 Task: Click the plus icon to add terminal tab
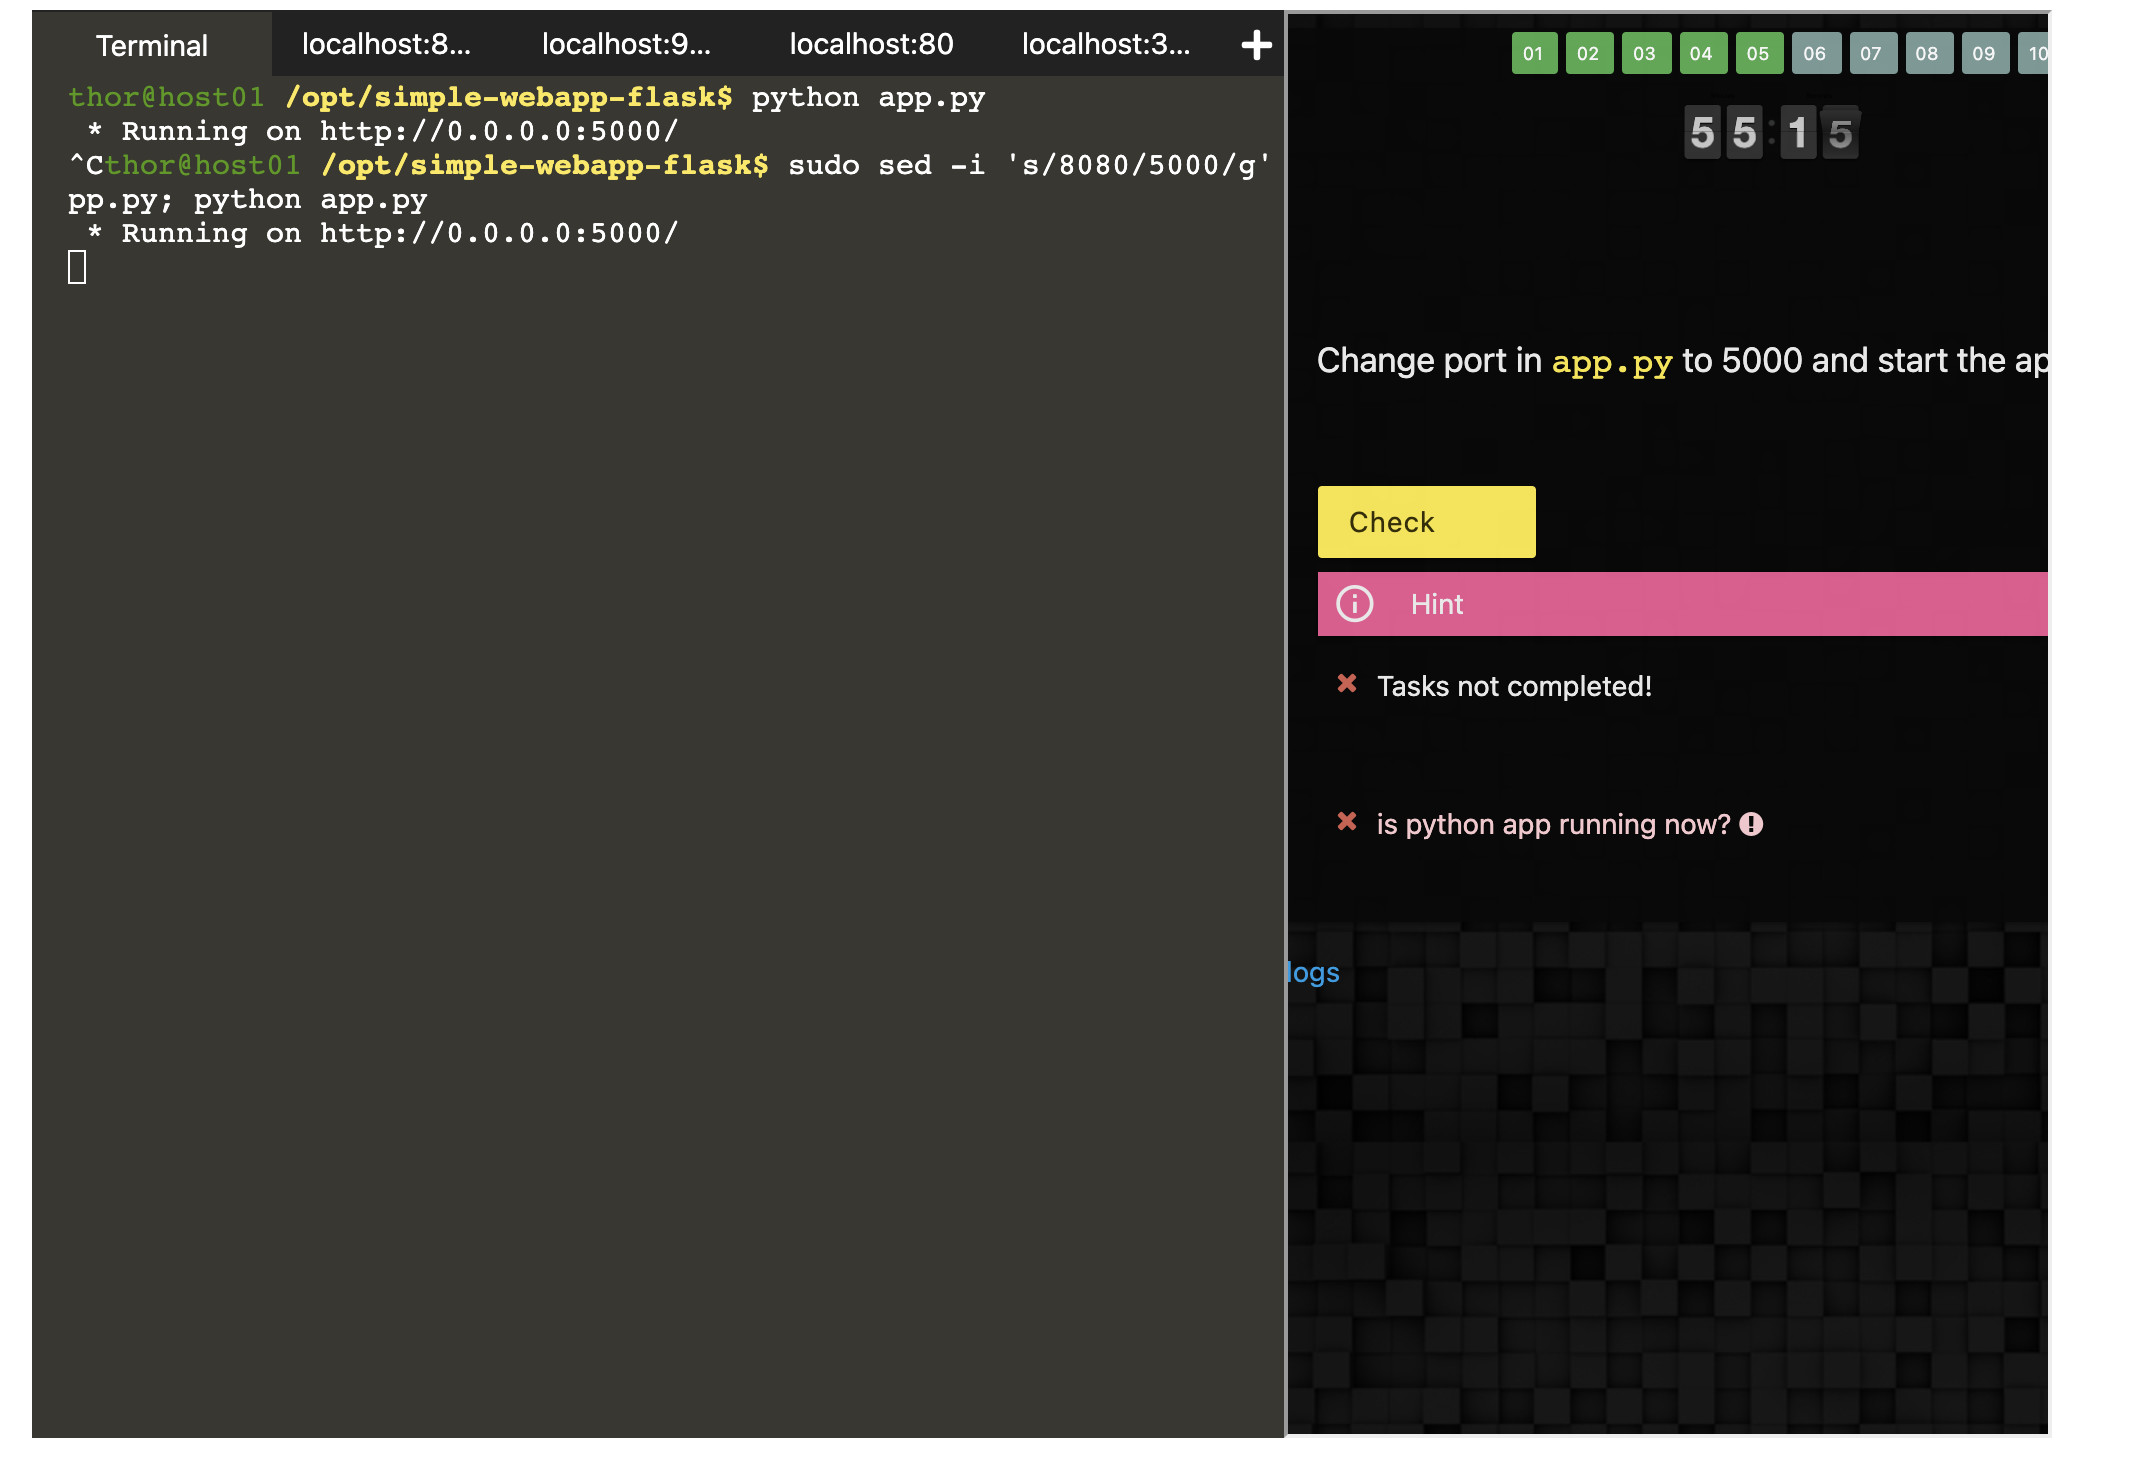(x=1256, y=45)
